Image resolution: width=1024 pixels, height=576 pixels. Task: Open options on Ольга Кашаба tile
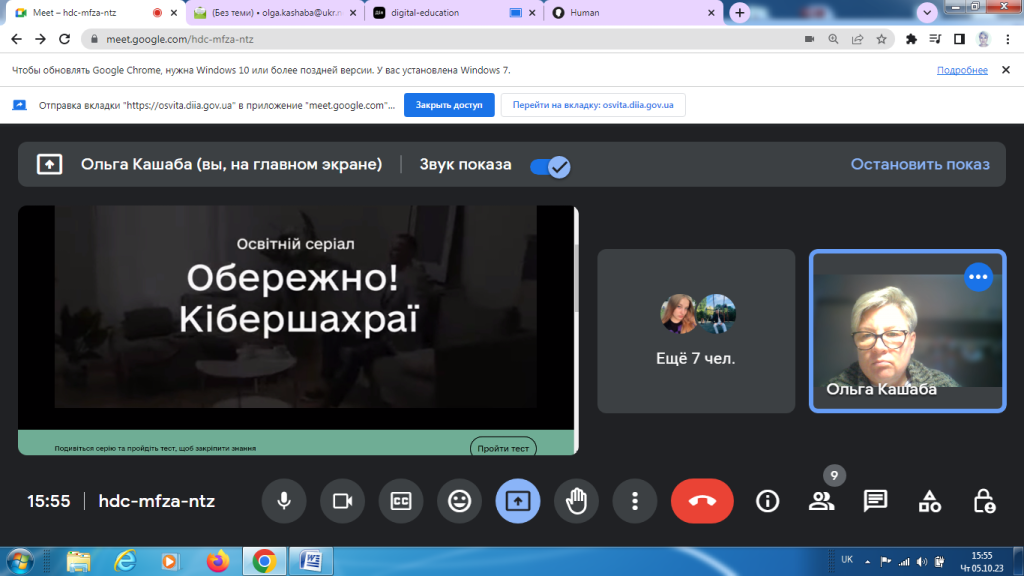tap(978, 277)
